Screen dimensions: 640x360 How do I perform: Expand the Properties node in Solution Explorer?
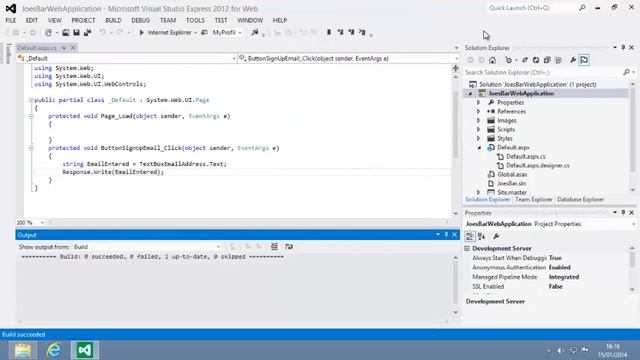479,102
